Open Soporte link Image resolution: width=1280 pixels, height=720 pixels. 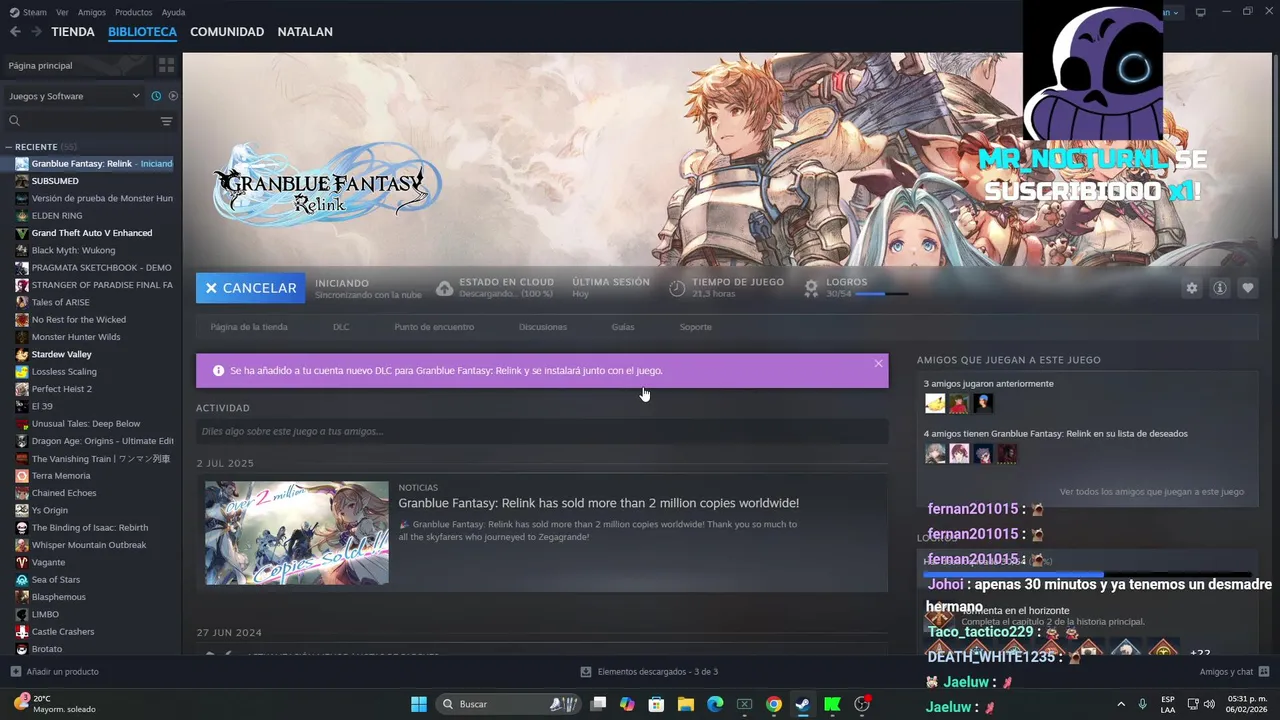click(x=696, y=327)
